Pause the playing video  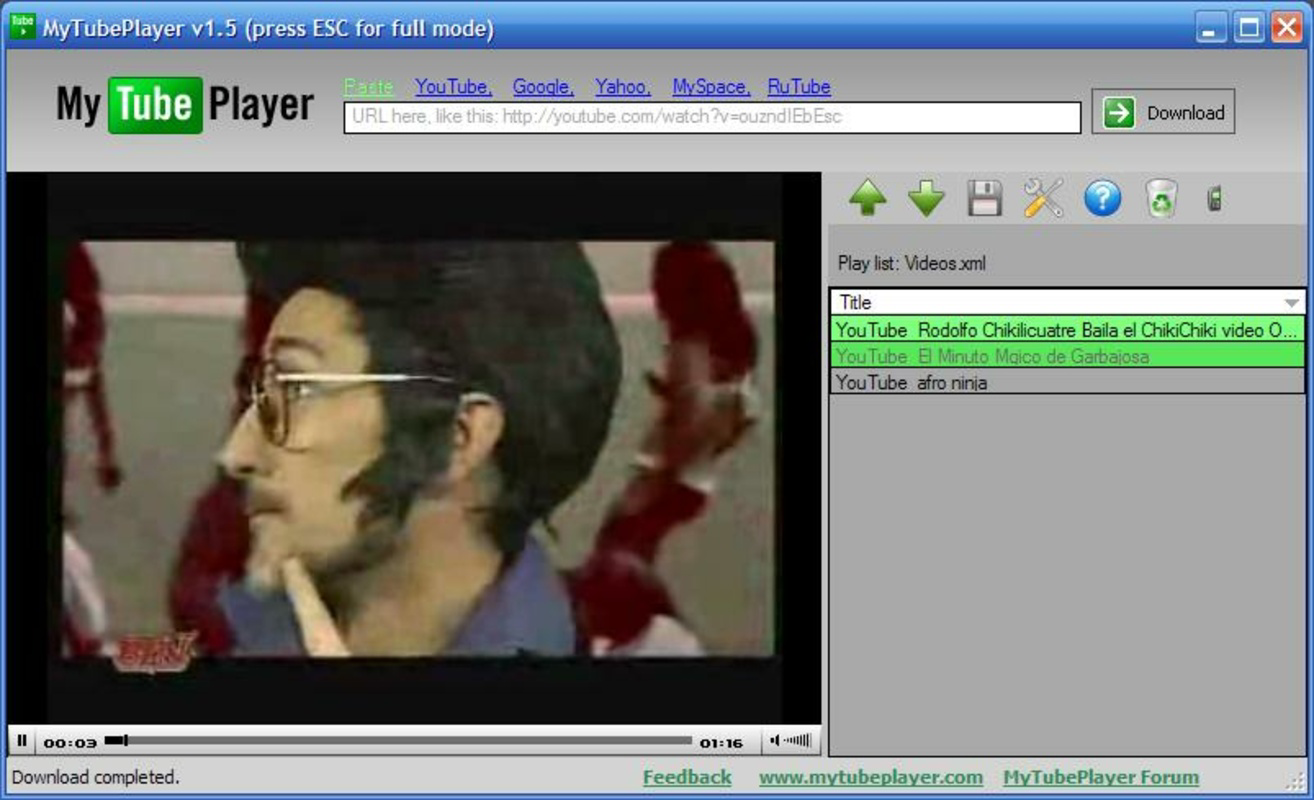click(22, 741)
